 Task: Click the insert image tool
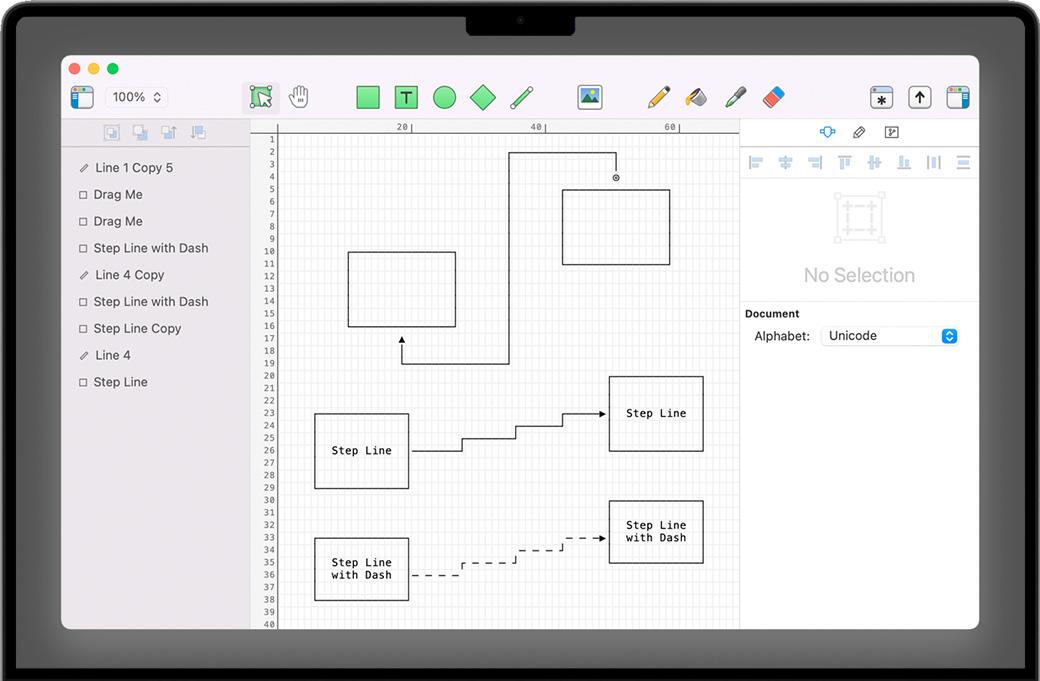[590, 97]
